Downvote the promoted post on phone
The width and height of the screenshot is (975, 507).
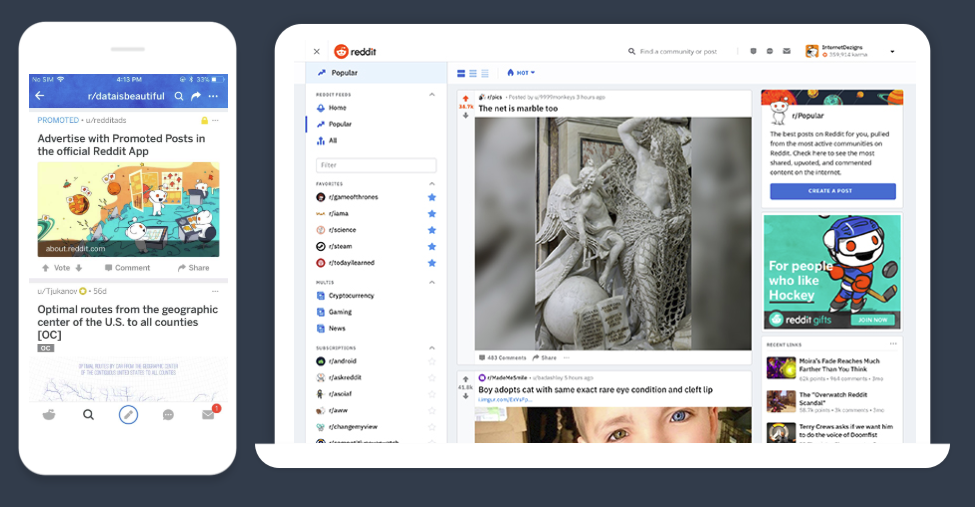pos(79,268)
